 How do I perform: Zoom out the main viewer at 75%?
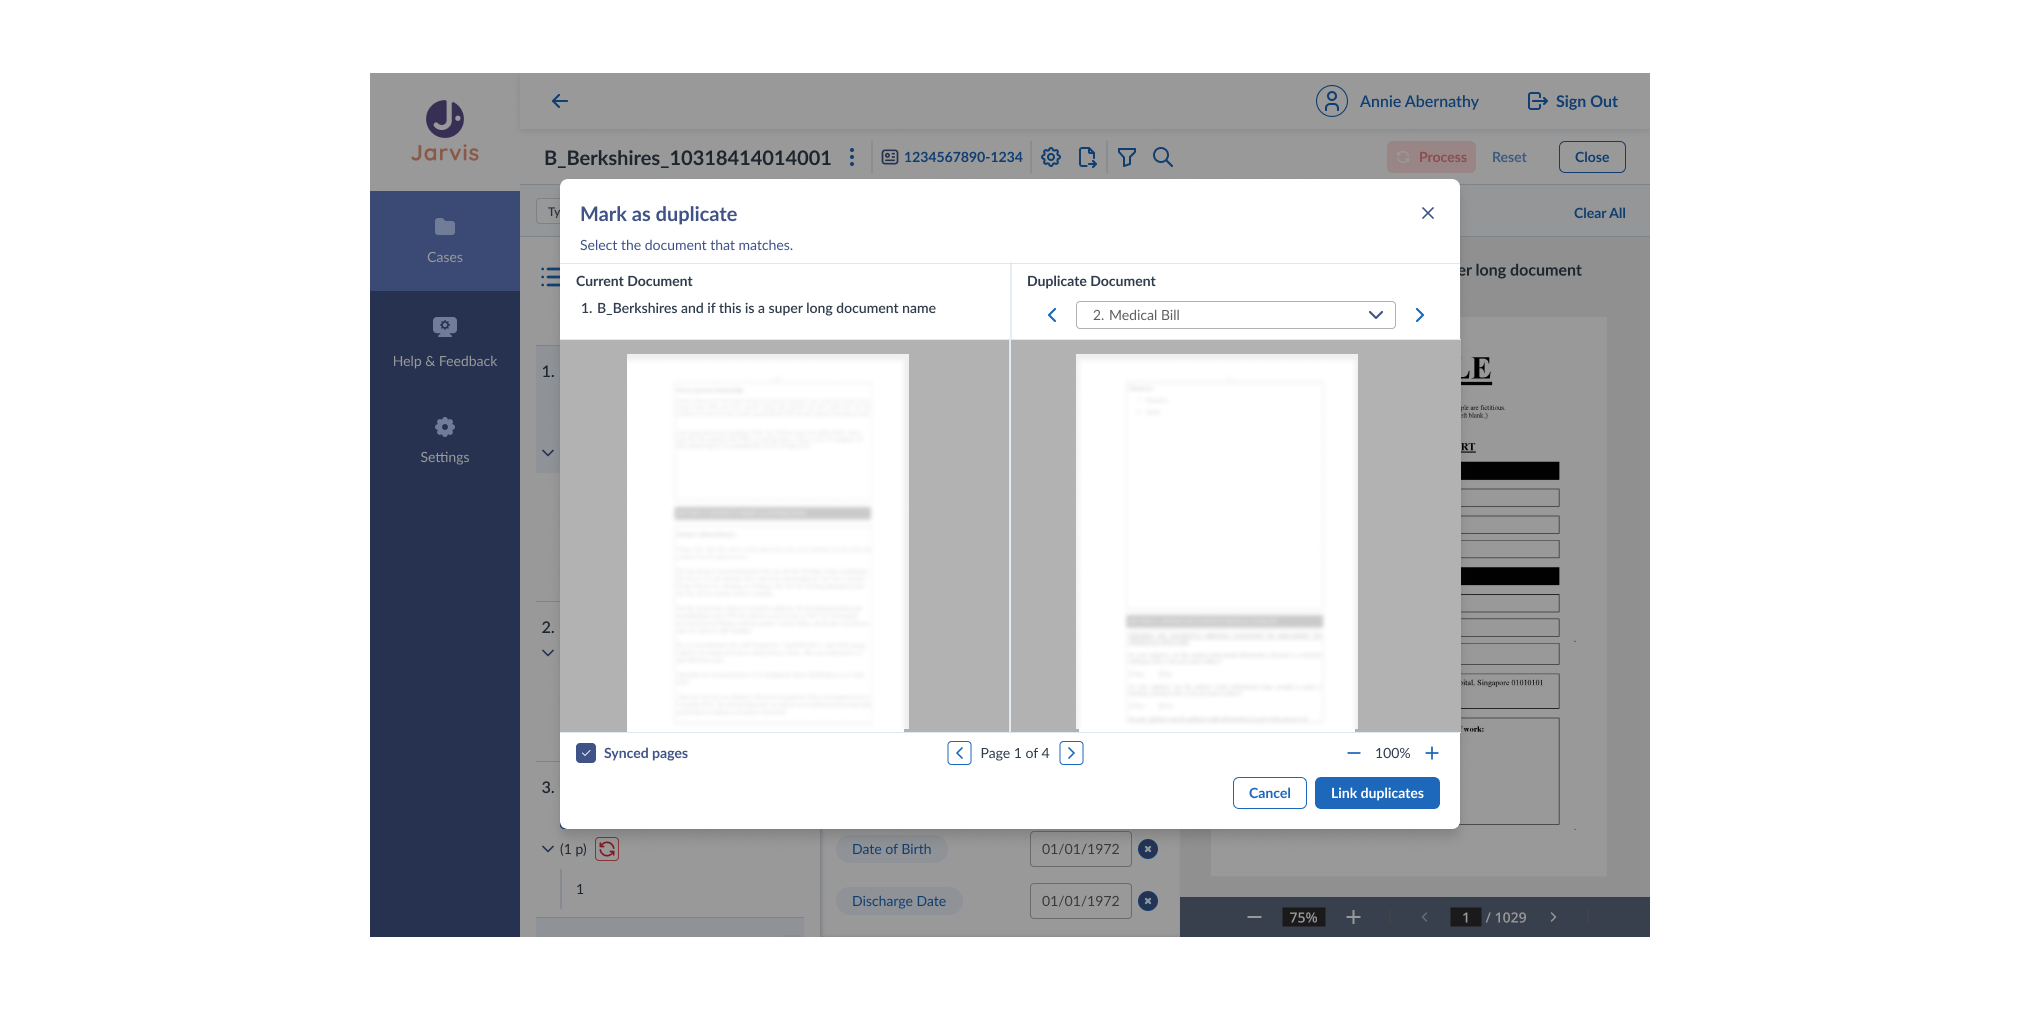[1254, 917]
